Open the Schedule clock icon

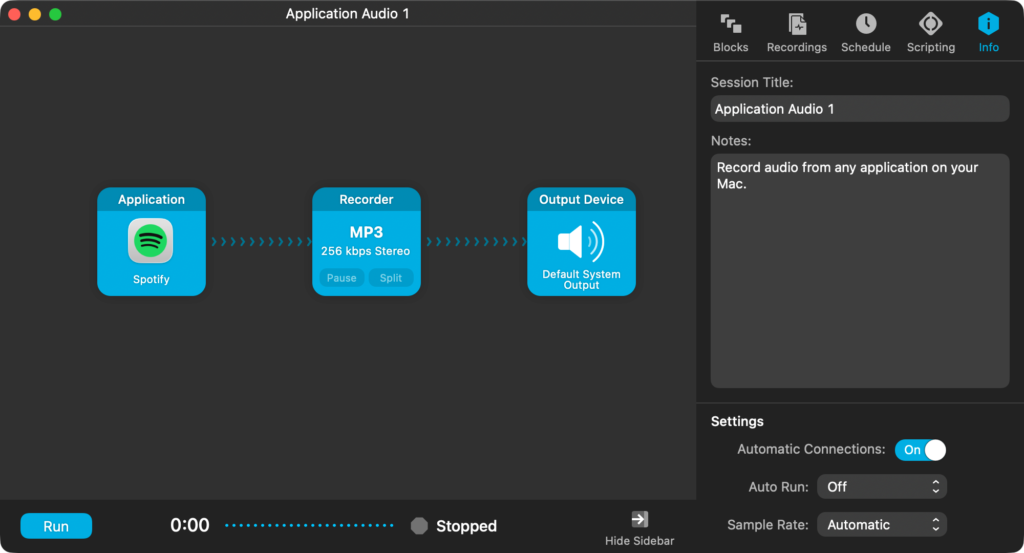pyautogui.click(x=865, y=24)
